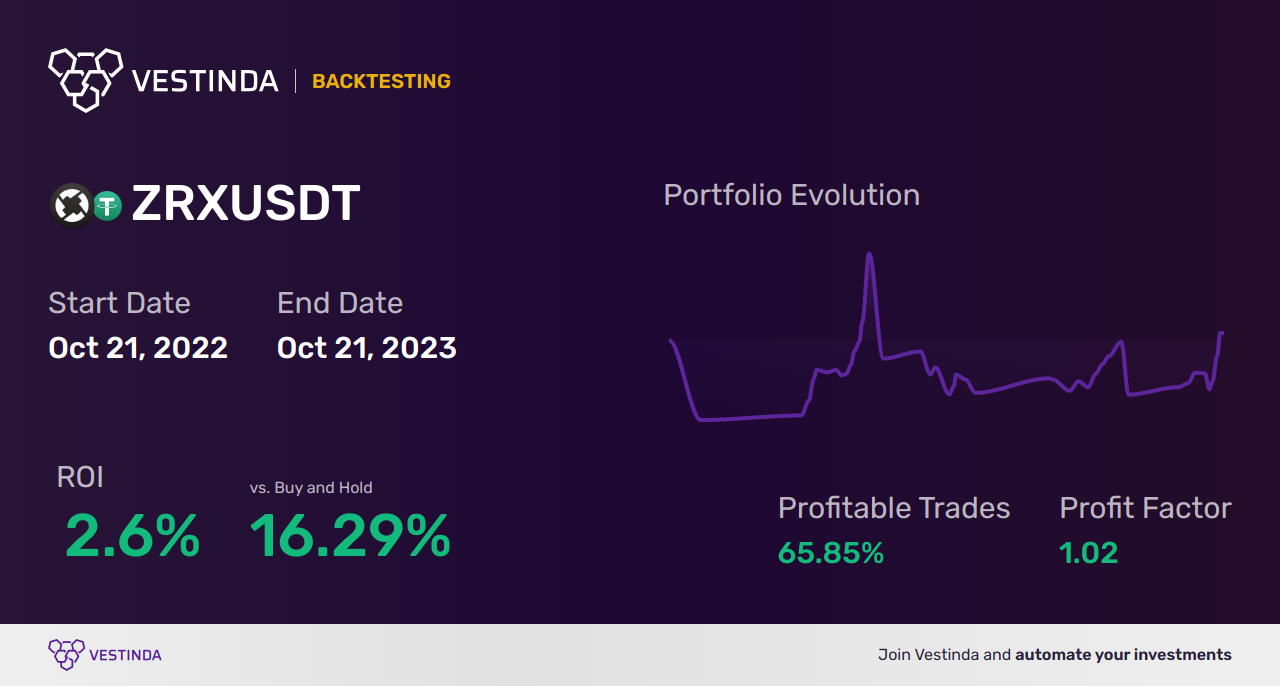Click the Profitable Trades label

894,508
